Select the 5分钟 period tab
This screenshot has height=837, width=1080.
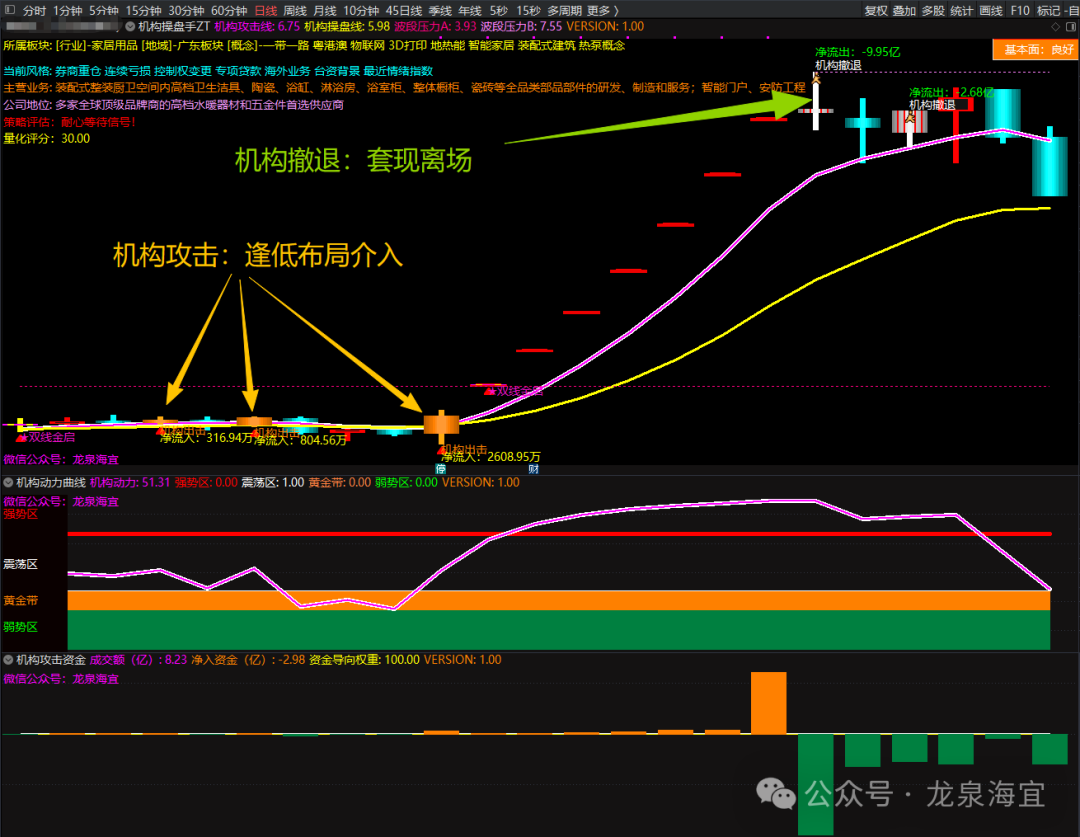coord(103,10)
